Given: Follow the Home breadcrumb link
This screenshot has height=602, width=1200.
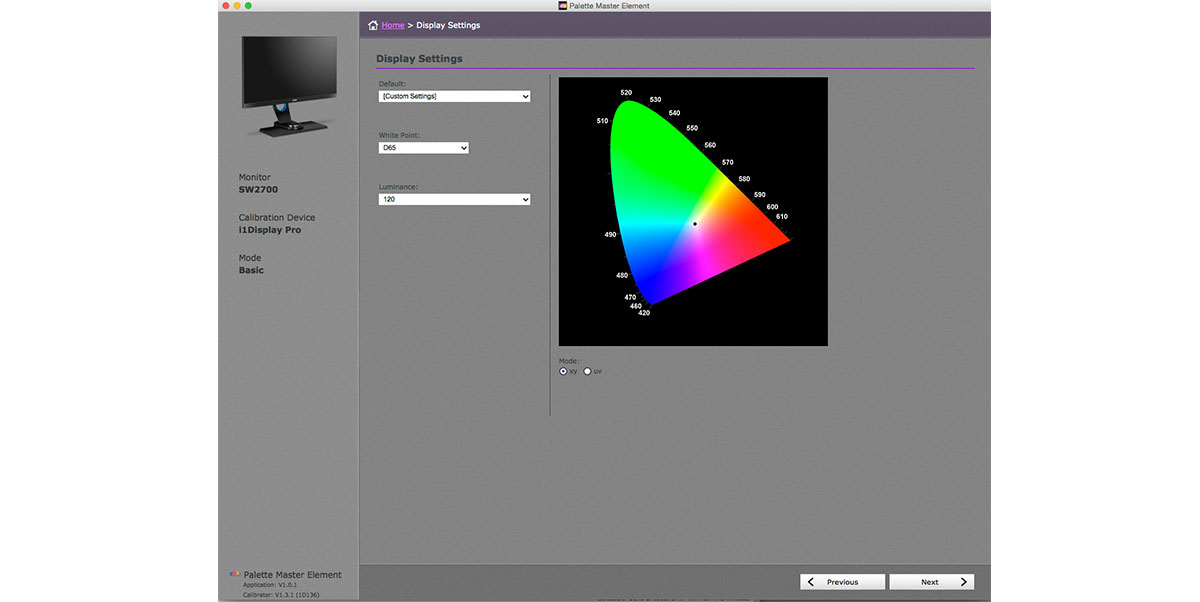Looking at the screenshot, I should tap(393, 25).
